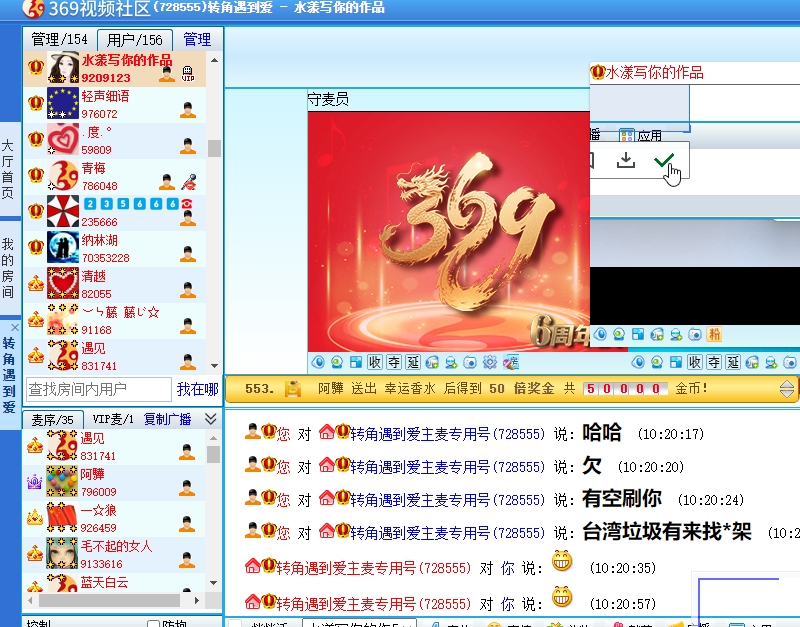The height and width of the screenshot is (627, 800).
Task: Click the add-user icon under the 守麦员 video
Action: pos(451,362)
